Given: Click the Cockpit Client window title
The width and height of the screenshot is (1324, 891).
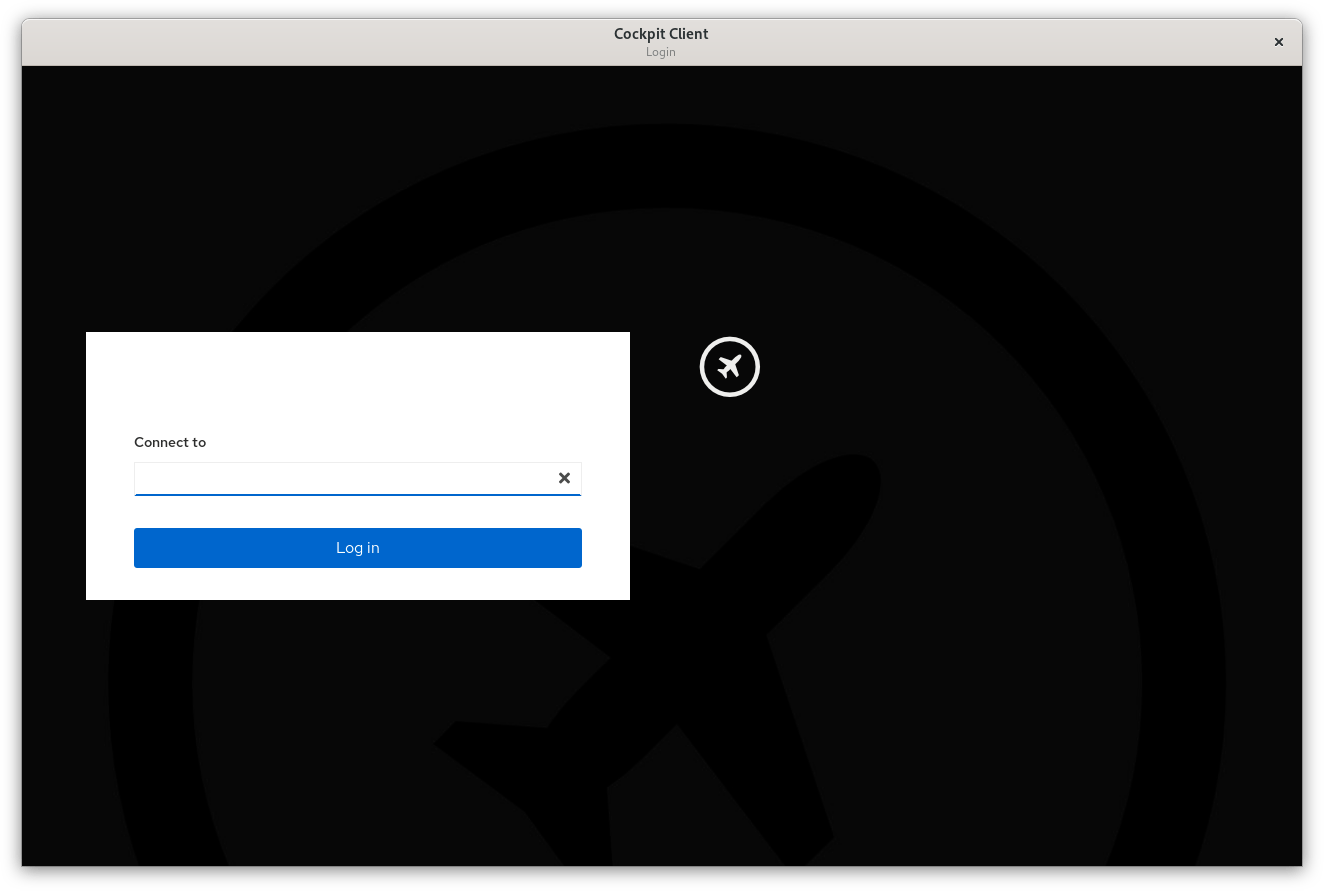Looking at the screenshot, I should tap(660, 33).
